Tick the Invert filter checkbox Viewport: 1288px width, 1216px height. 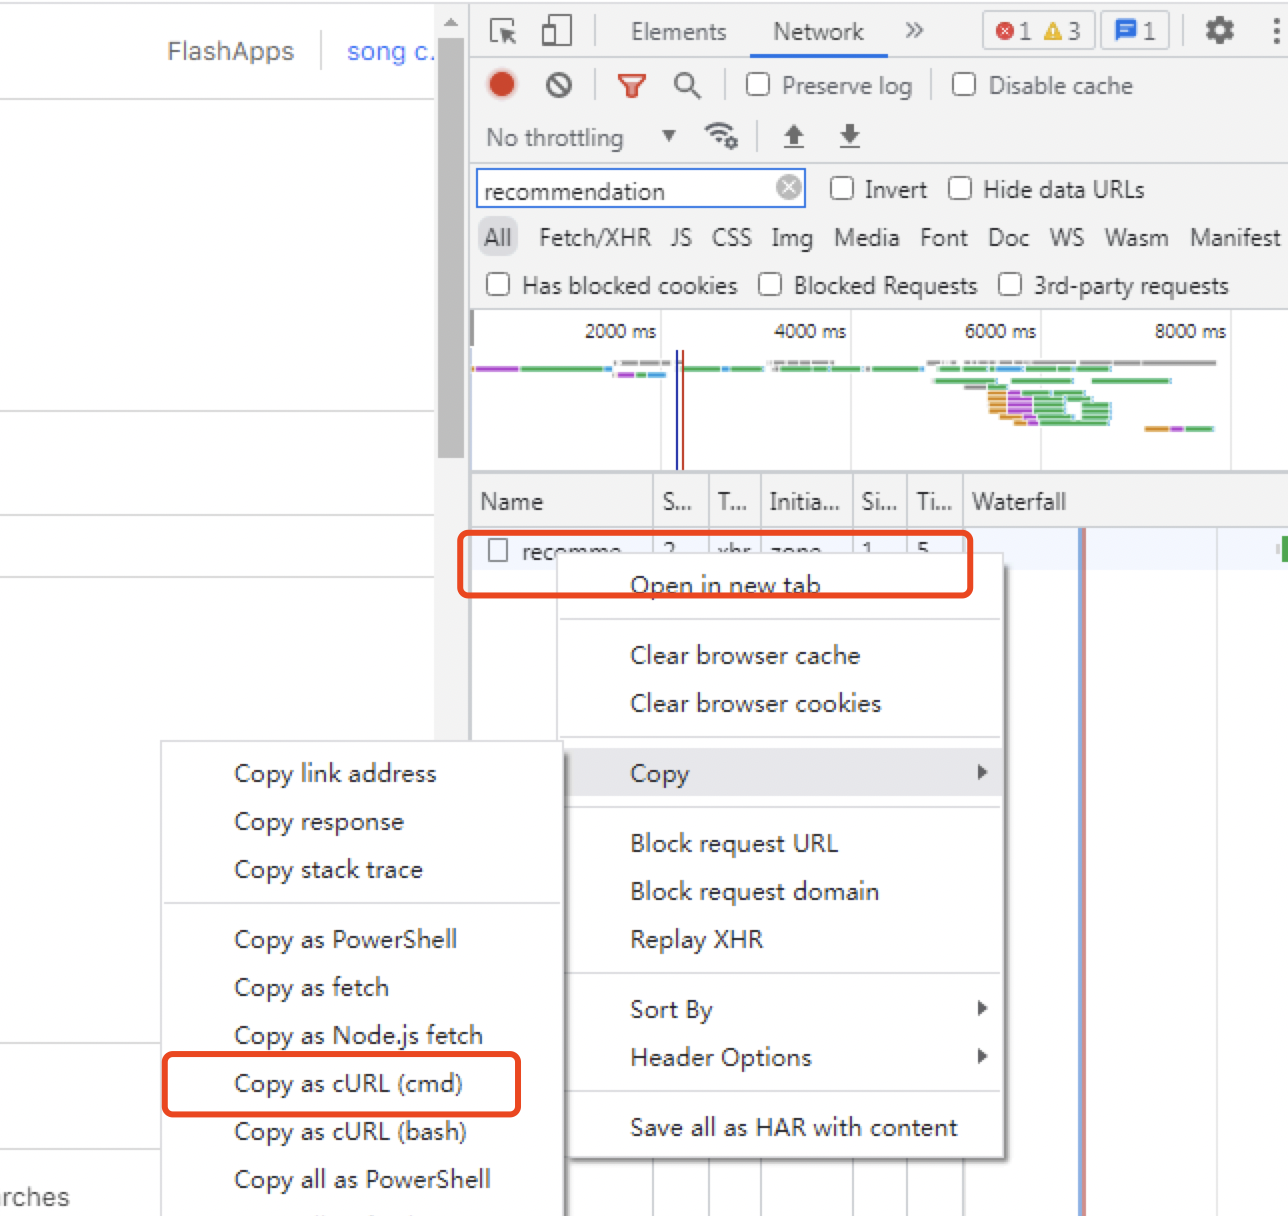(842, 189)
